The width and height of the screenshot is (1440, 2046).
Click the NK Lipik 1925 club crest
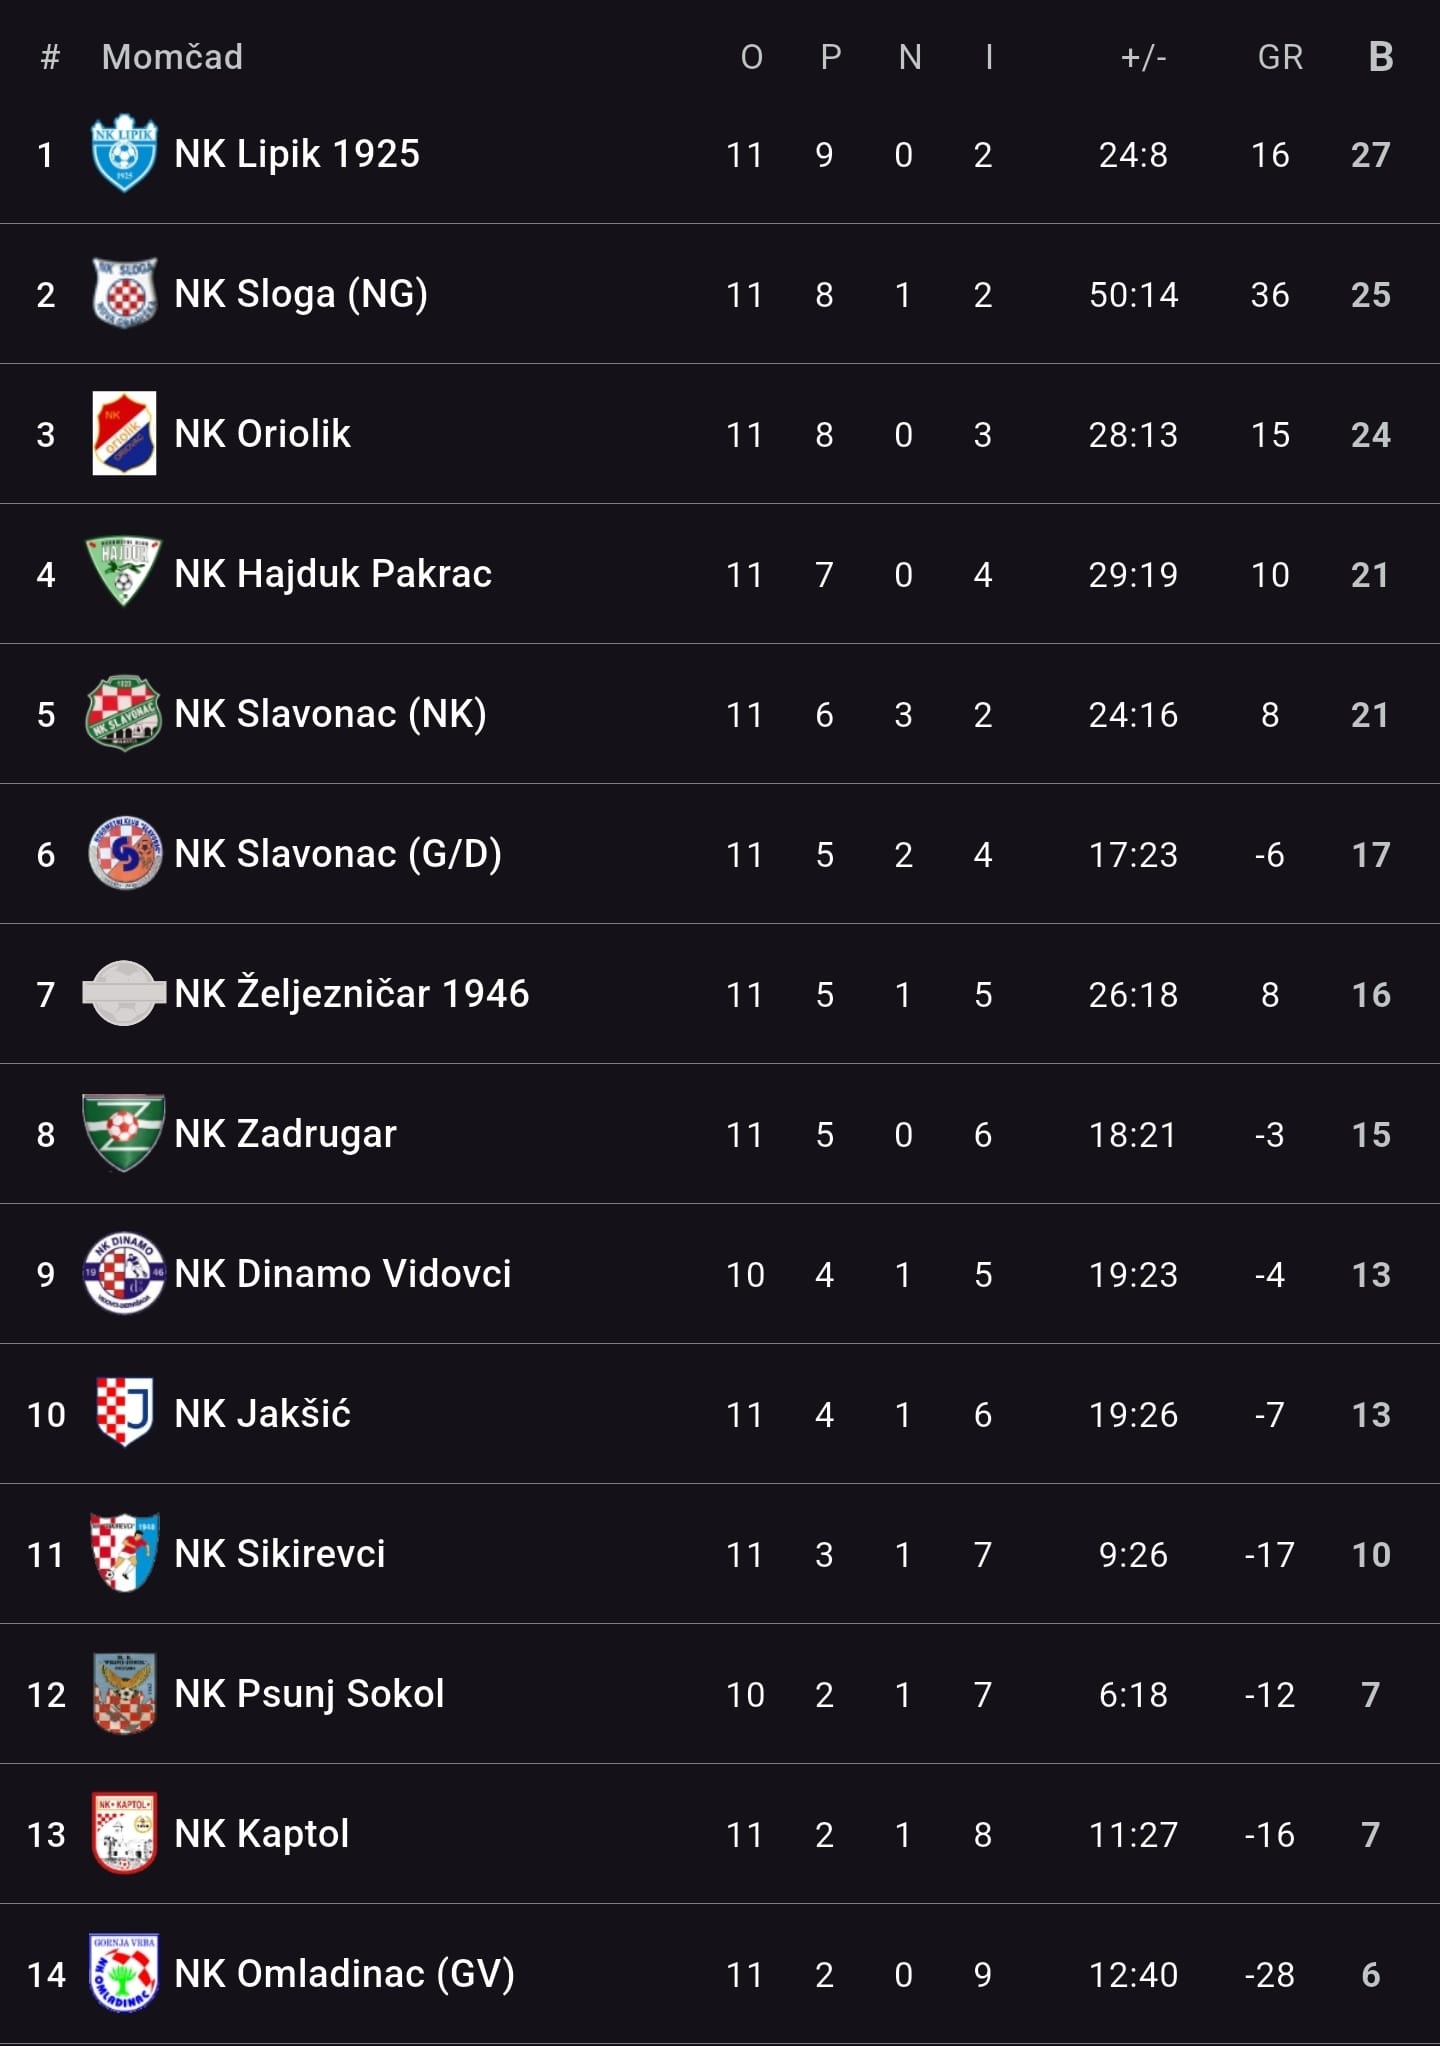click(x=123, y=153)
